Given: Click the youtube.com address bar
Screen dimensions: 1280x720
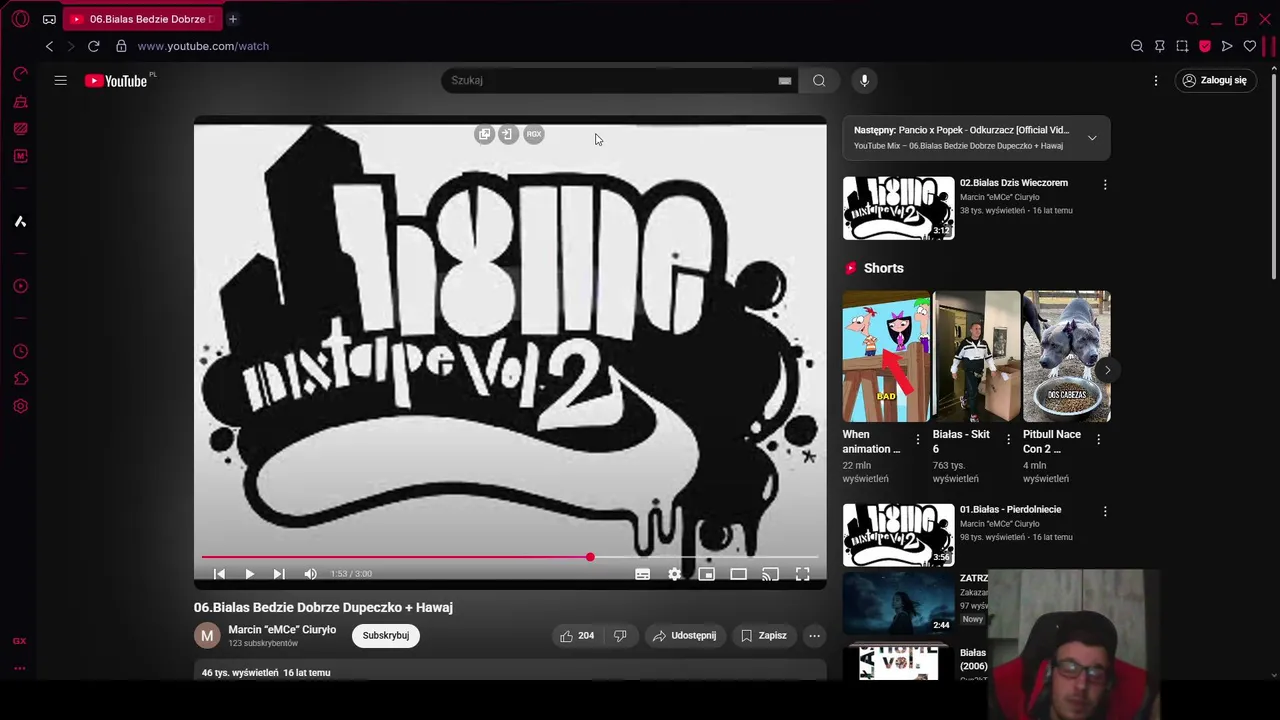Looking at the screenshot, I should click(x=203, y=46).
